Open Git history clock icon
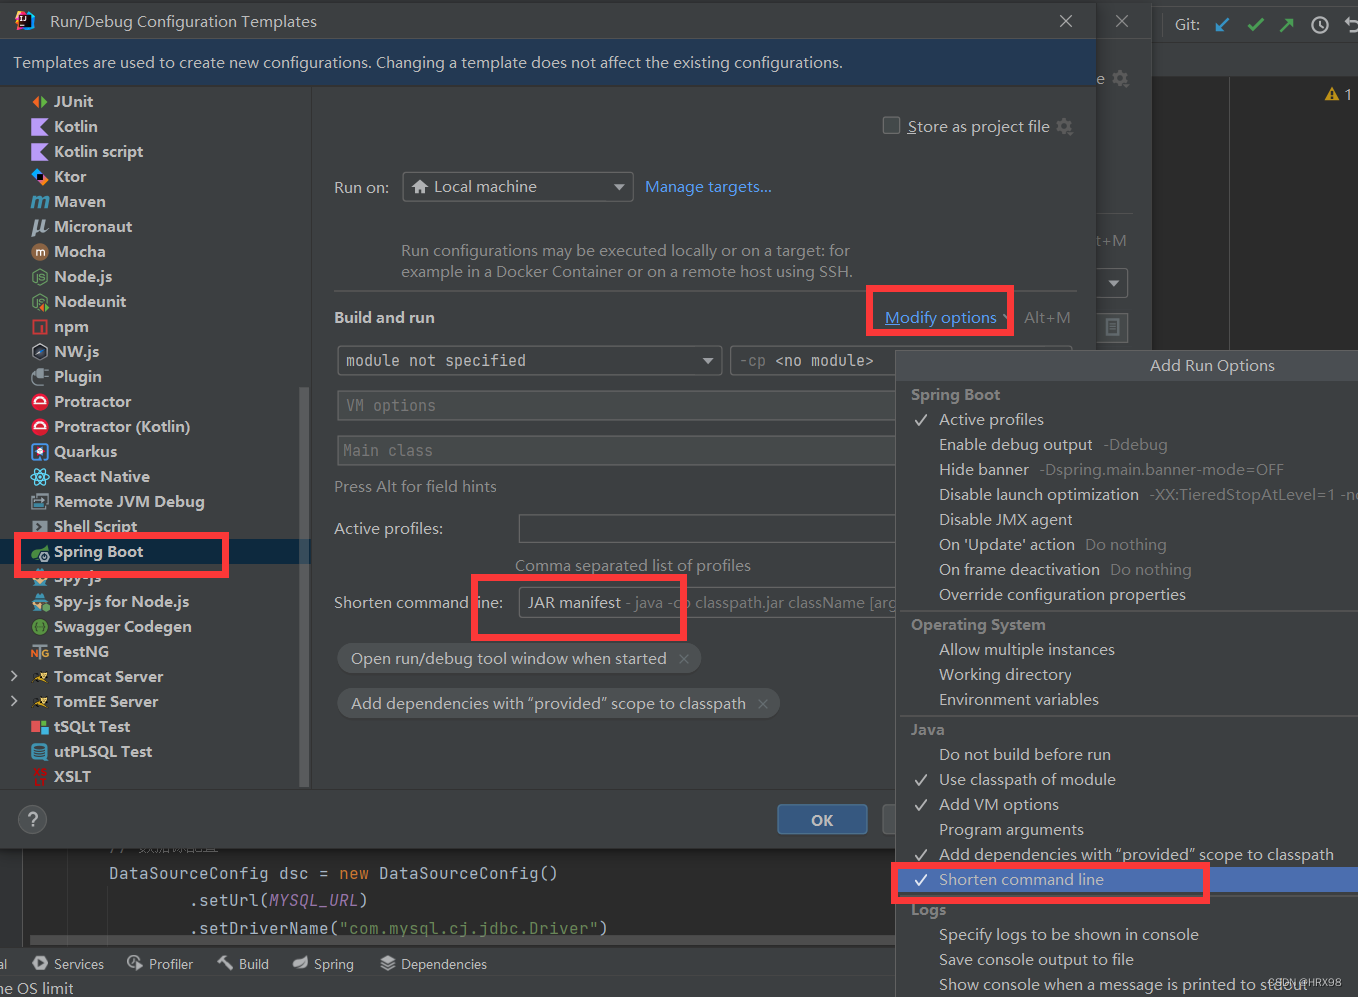Viewport: 1358px width, 997px height. [x=1320, y=25]
